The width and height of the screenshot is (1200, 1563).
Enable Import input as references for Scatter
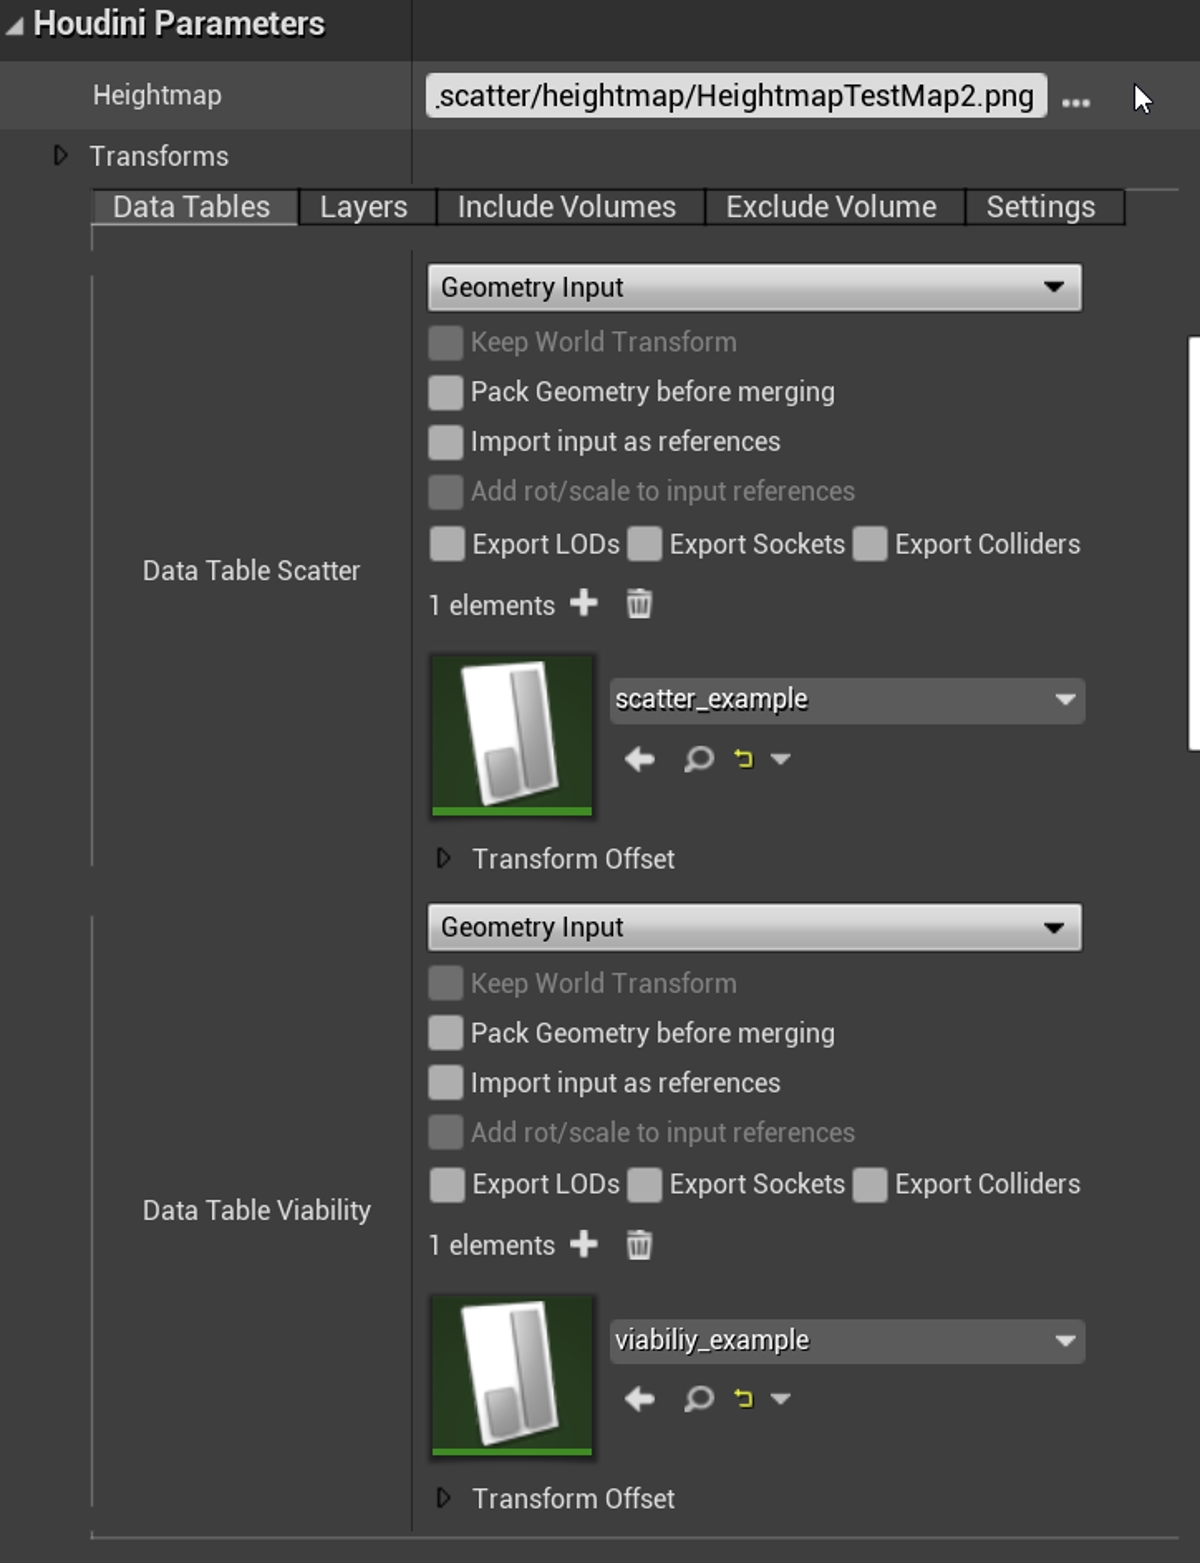pos(445,442)
